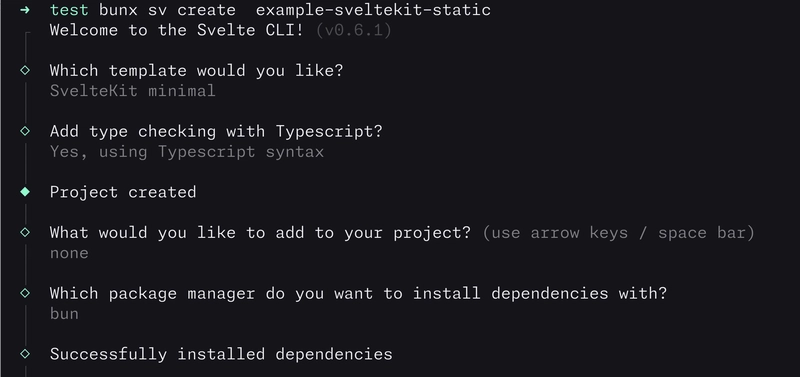The height and width of the screenshot is (377, 800).
Task: Click diamond beside add to project question
Action: 25,232
